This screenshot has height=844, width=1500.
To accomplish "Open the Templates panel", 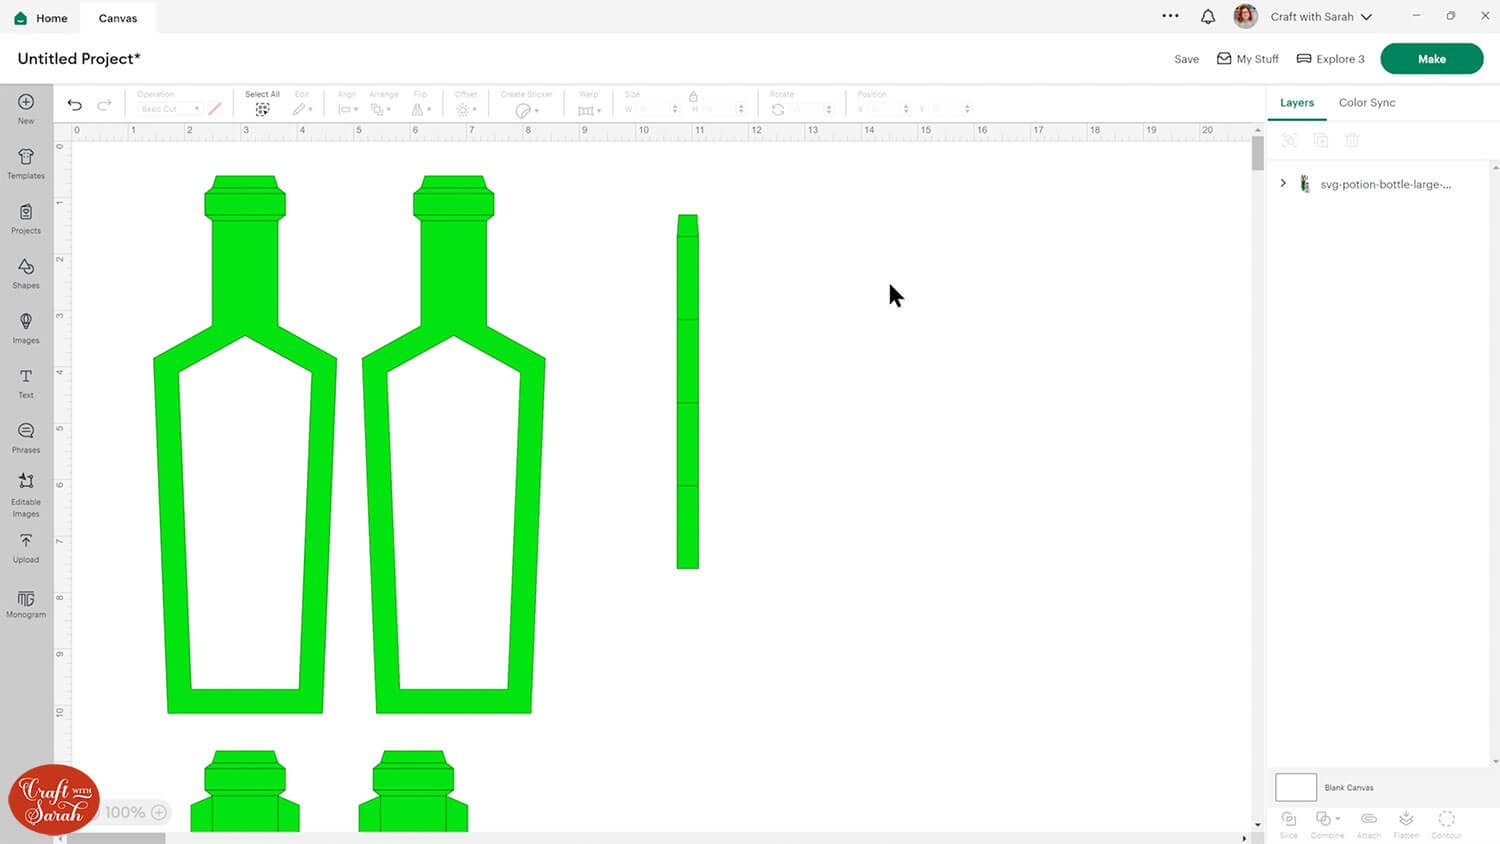I will tap(26, 162).
